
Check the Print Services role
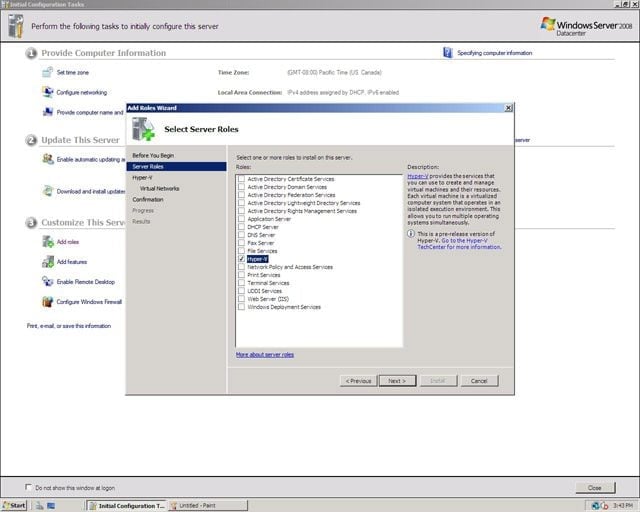tap(242, 275)
